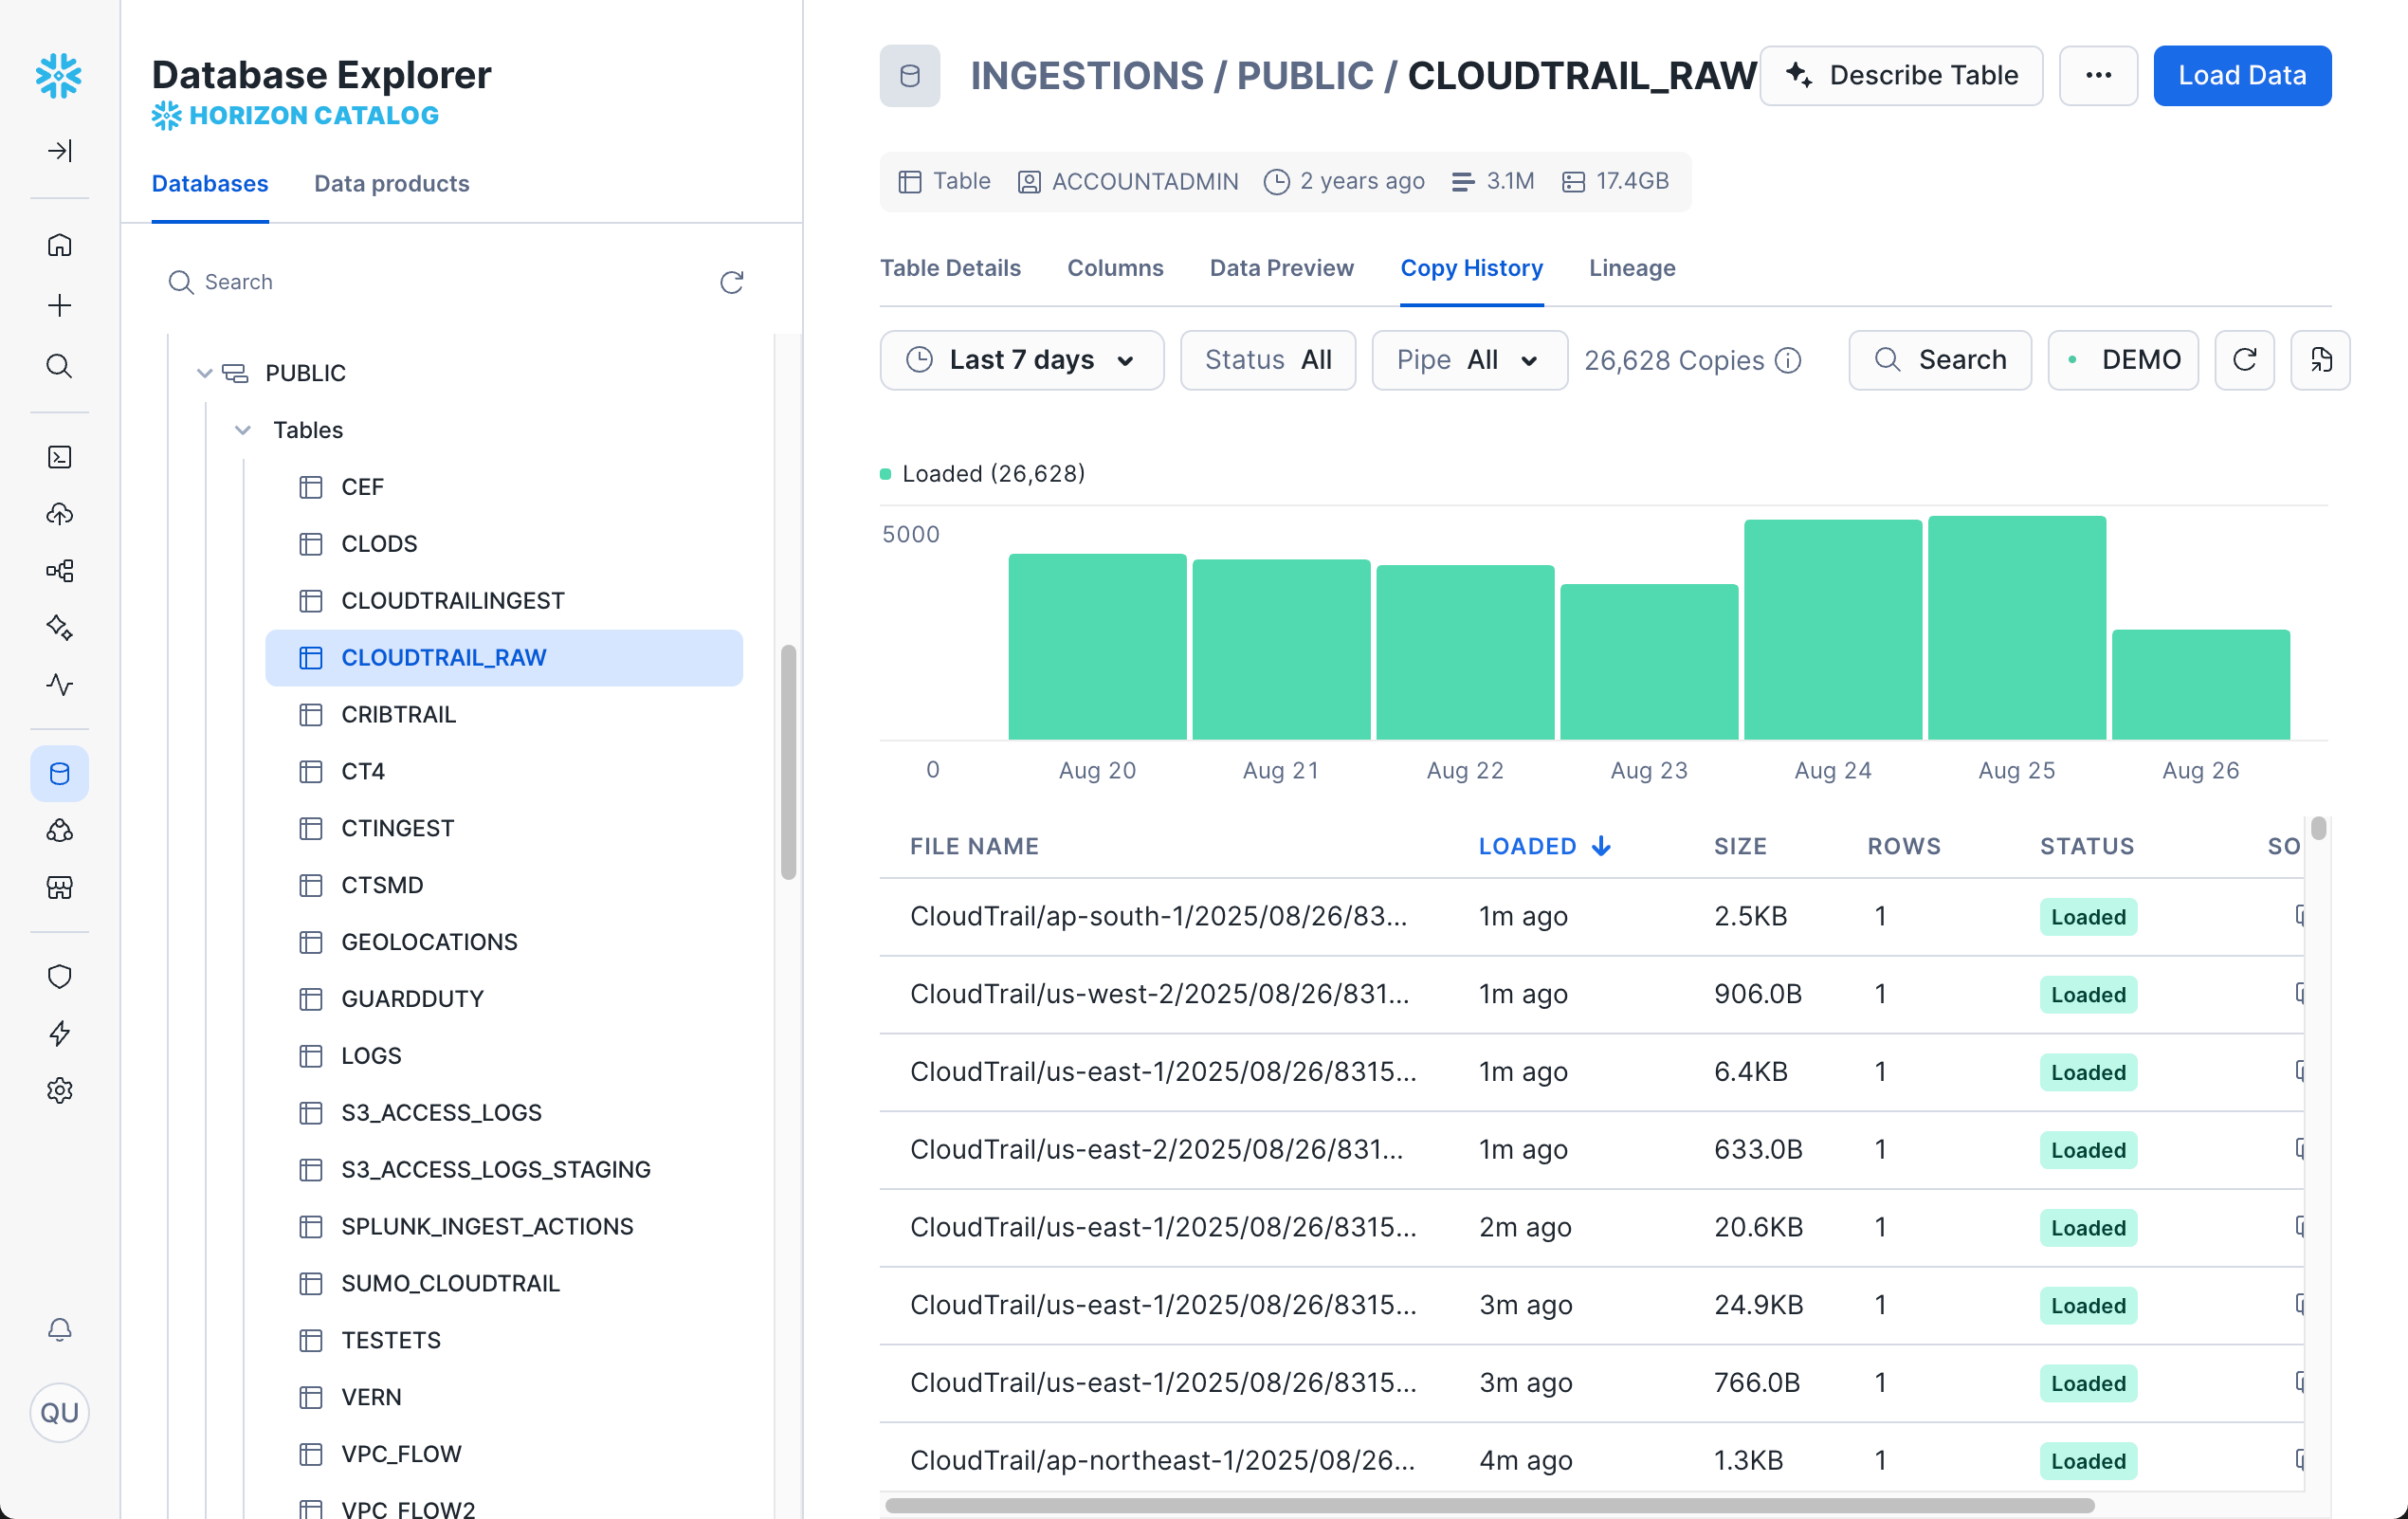The height and width of the screenshot is (1519, 2408).
Task: Toggle the Status All filter
Action: pos(1268,360)
